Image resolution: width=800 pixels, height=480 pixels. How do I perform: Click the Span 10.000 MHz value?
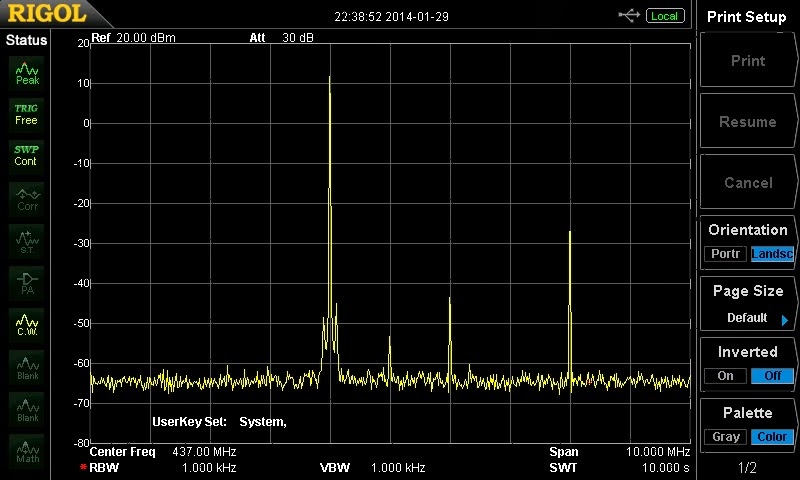click(658, 451)
